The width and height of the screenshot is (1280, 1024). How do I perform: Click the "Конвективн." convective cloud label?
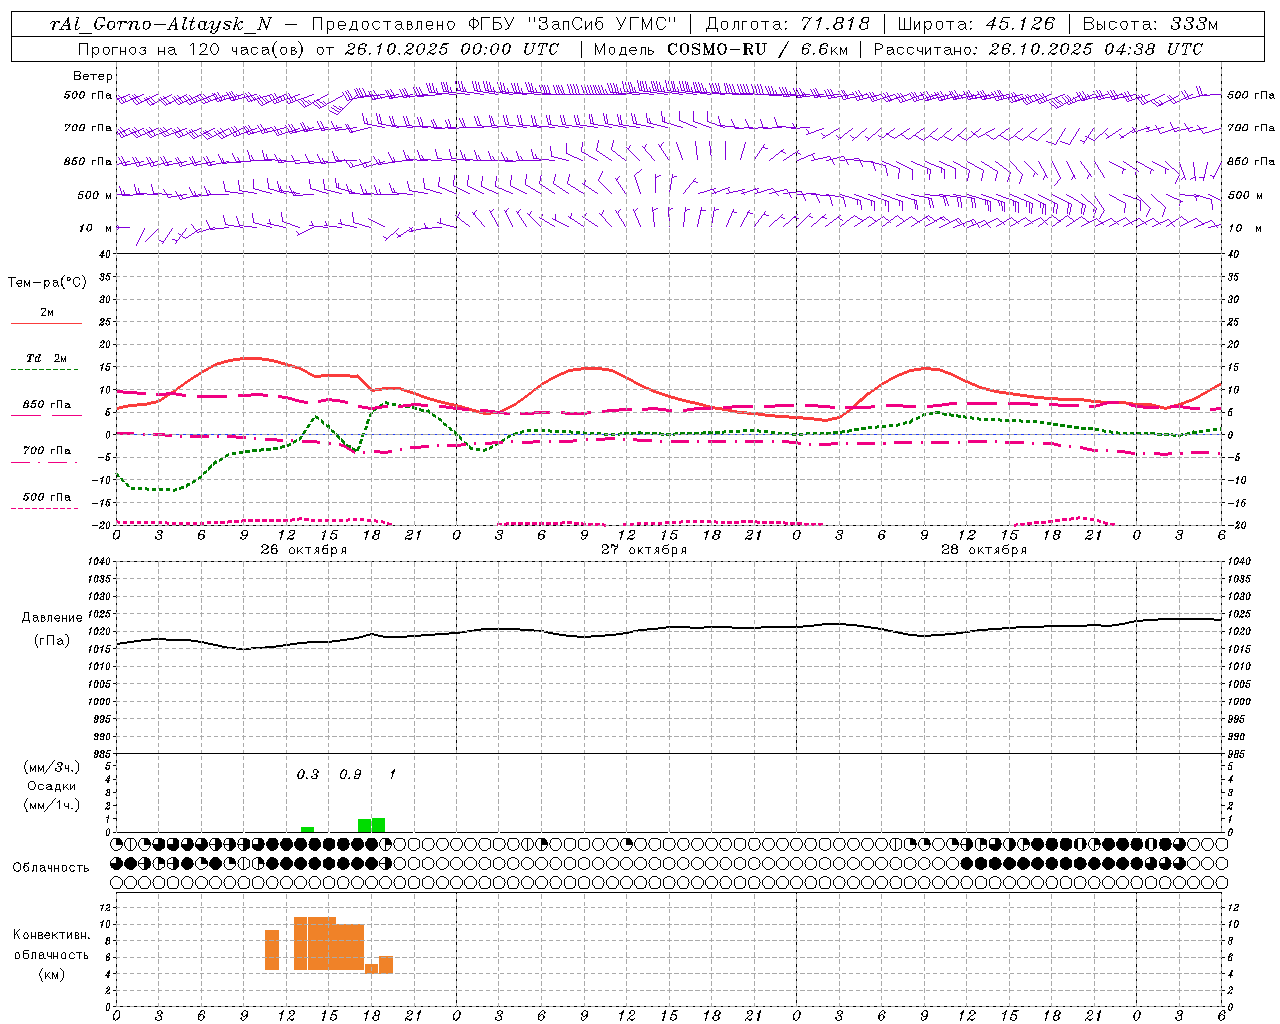pyautogui.click(x=51, y=935)
